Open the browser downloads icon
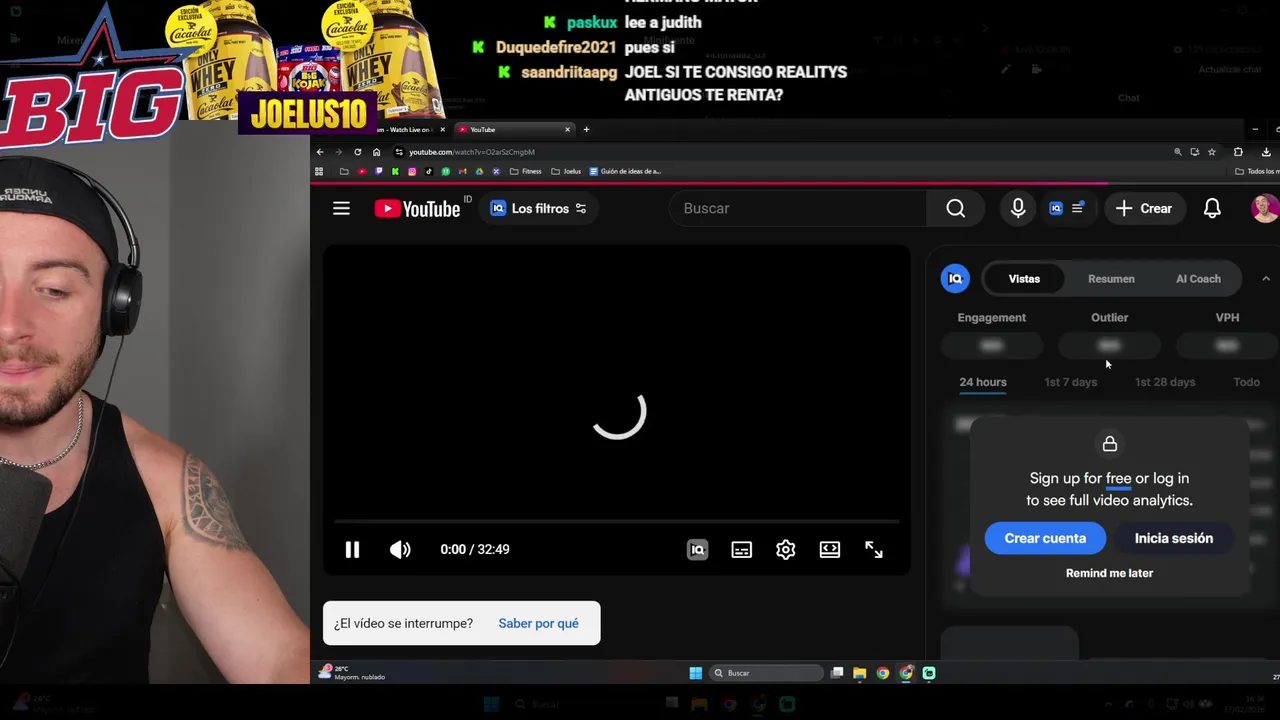 tap(1266, 152)
